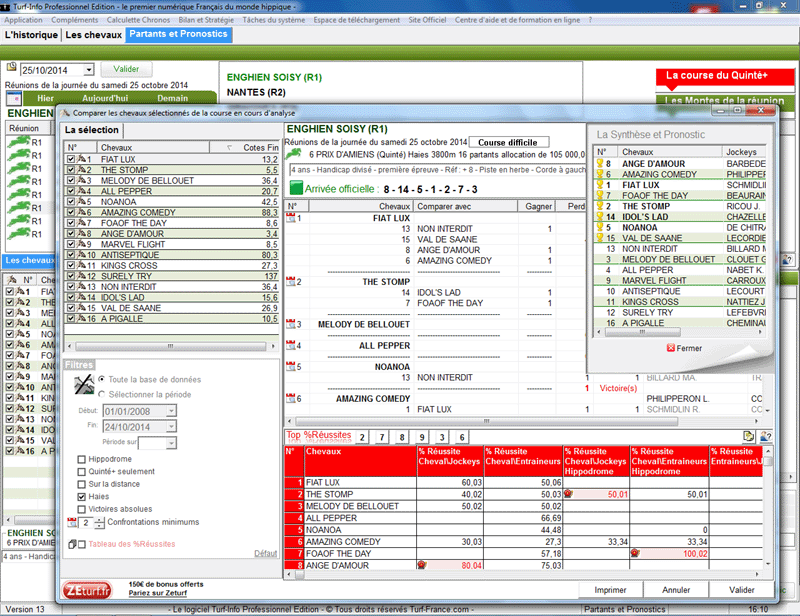The width and height of the screenshot is (800, 616).
Task: Click calendar icon on AMAZING COMEDY comparison row
Action: point(291,399)
